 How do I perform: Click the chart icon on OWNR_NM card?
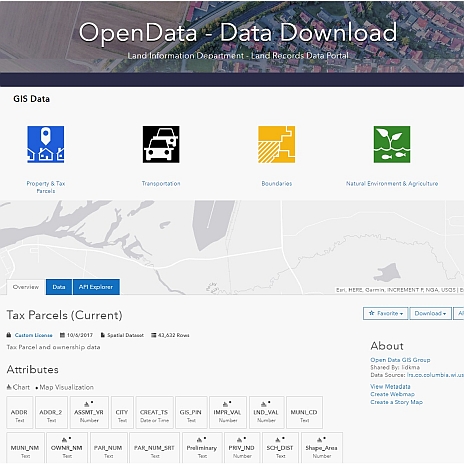tap(64, 440)
